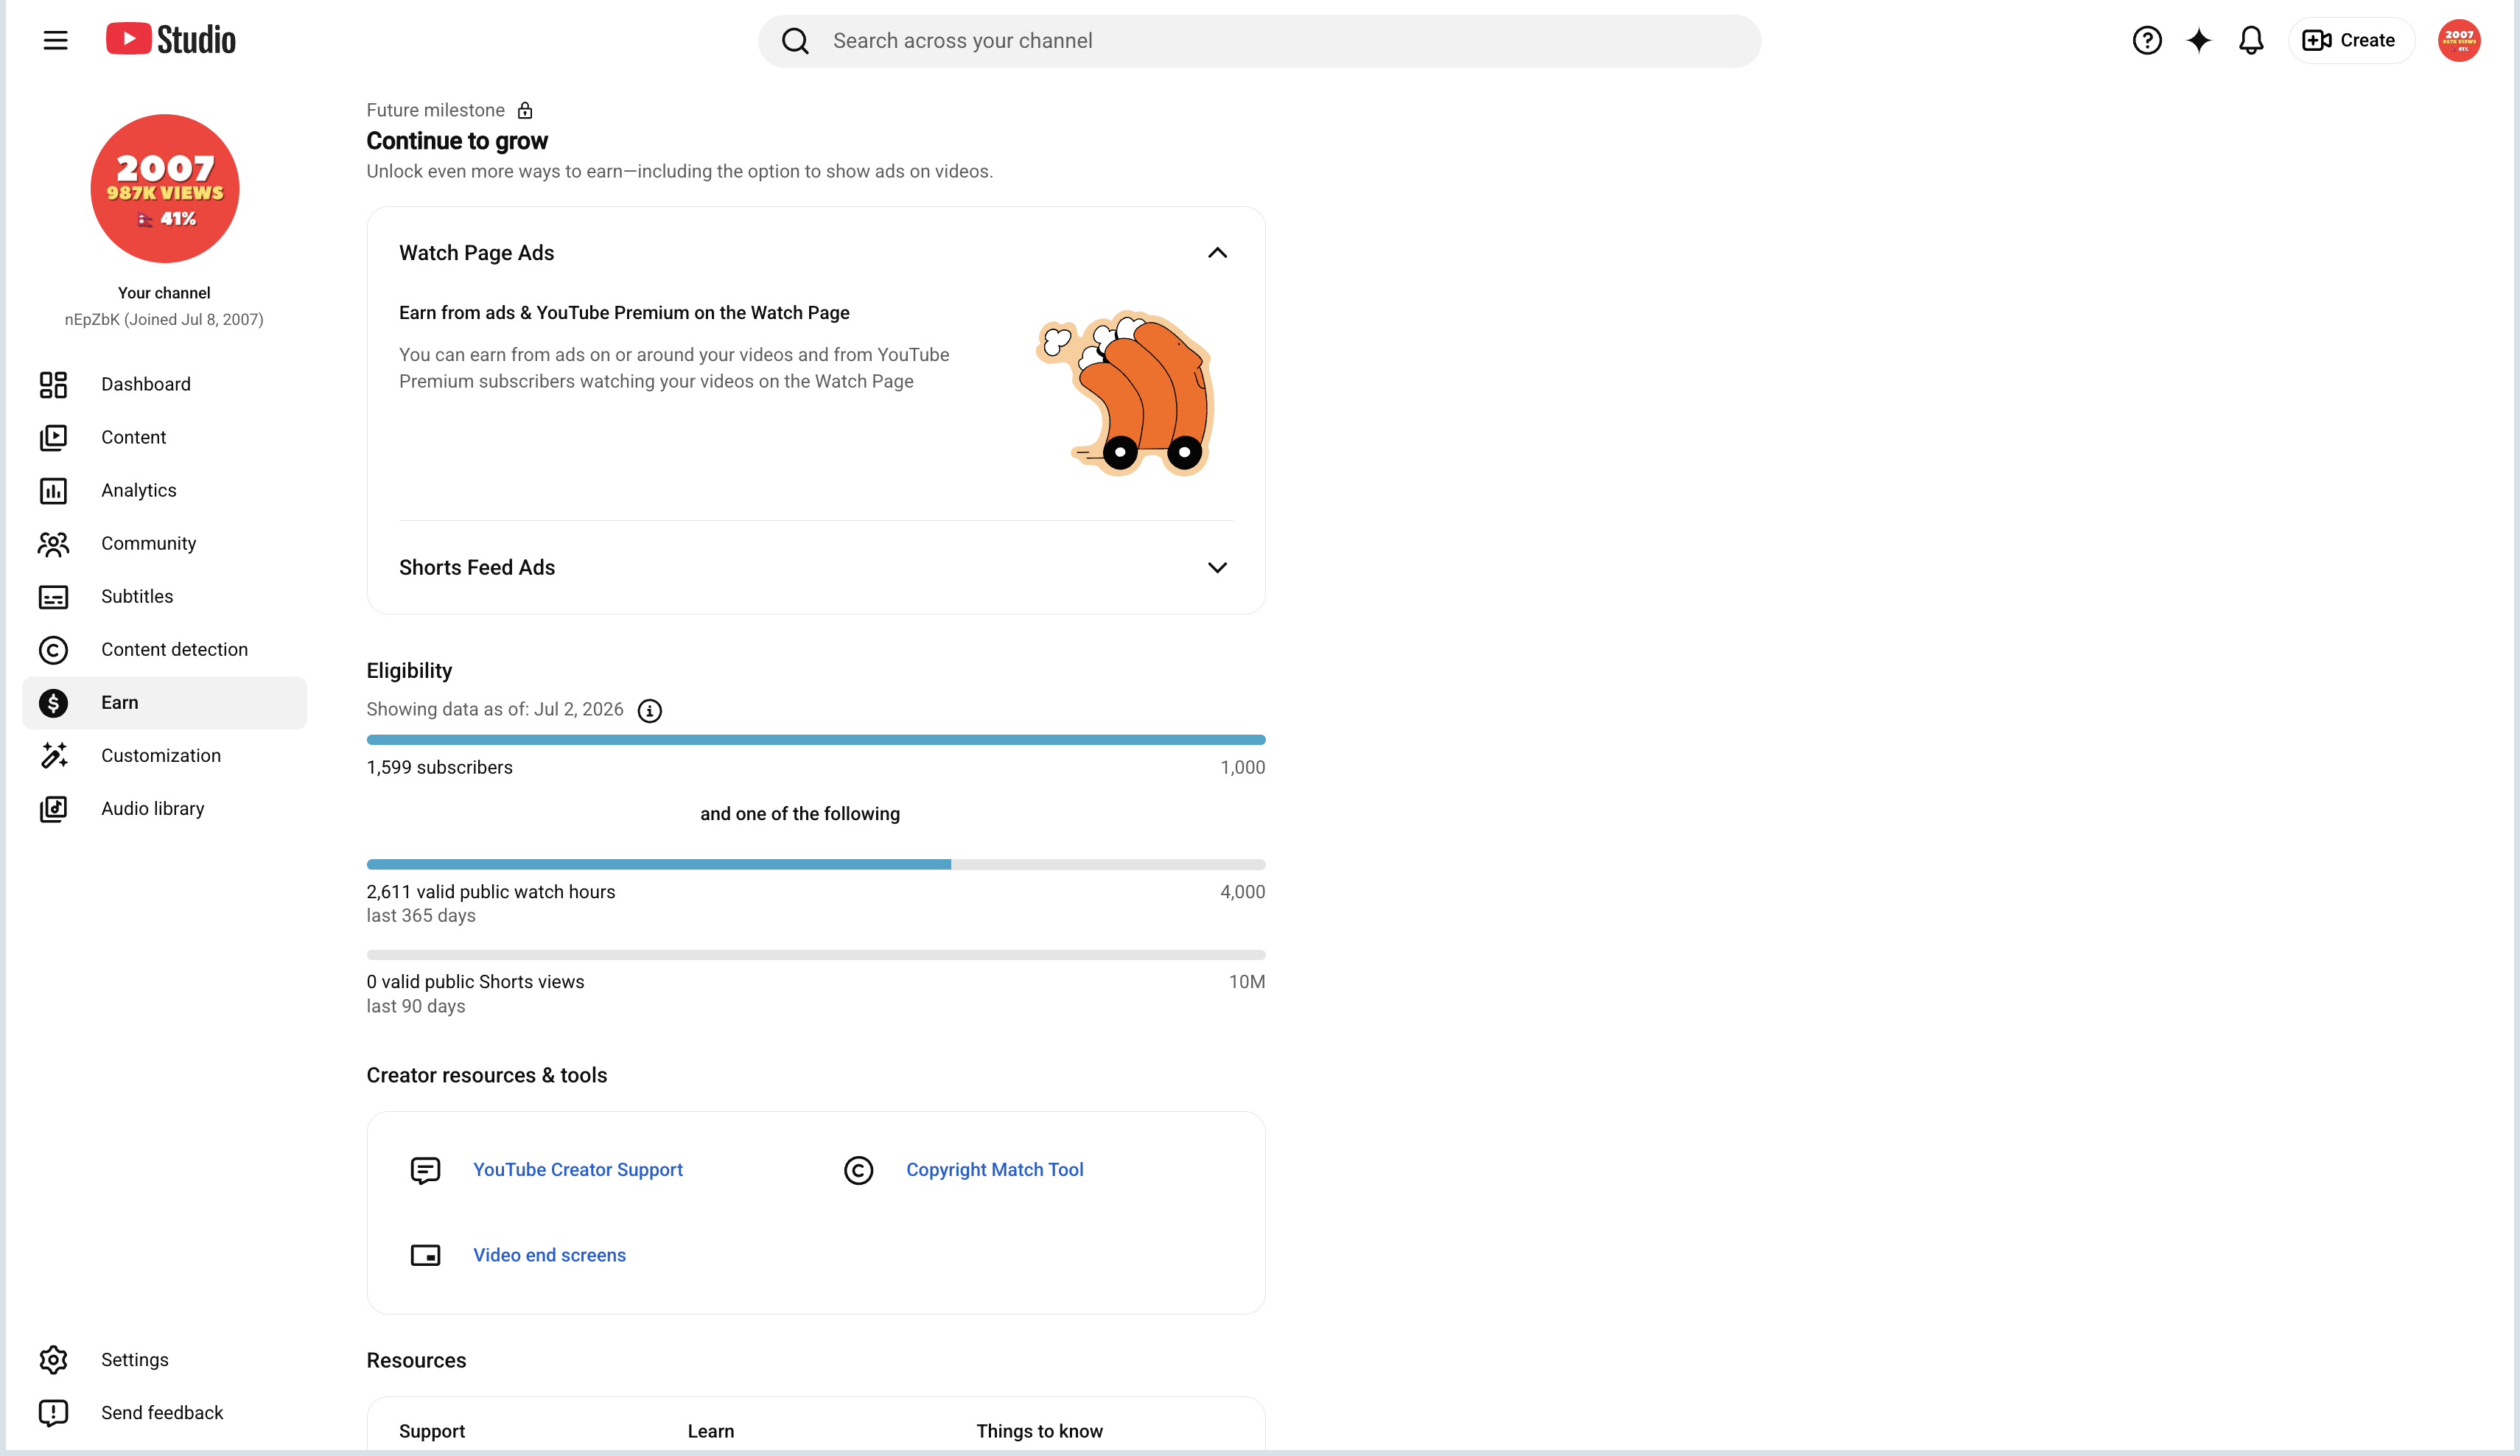The image size is (2520, 1456).
Task: Click the search across your channel field
Action: tap(1259, 41)
